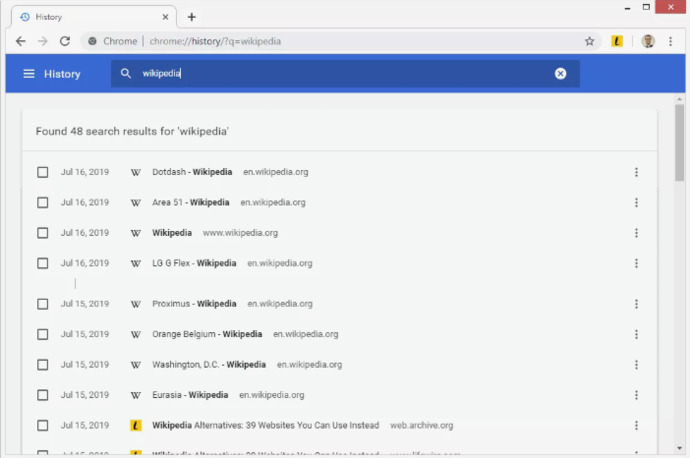Viewport: 690px width, 458px height.
Task: Open the user profile avatar
Action: pyautogui.click(x=648, y=41)
